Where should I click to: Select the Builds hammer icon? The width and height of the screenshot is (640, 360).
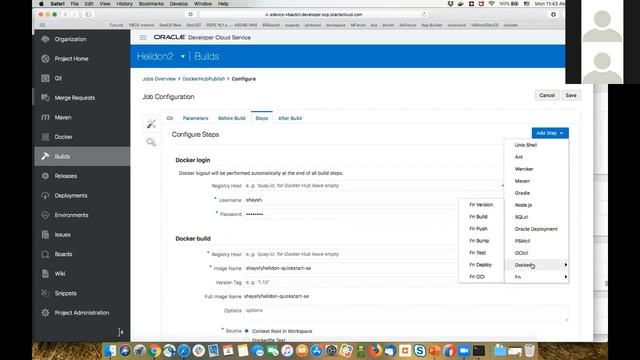pyautogui.click(x=45, y=156)
